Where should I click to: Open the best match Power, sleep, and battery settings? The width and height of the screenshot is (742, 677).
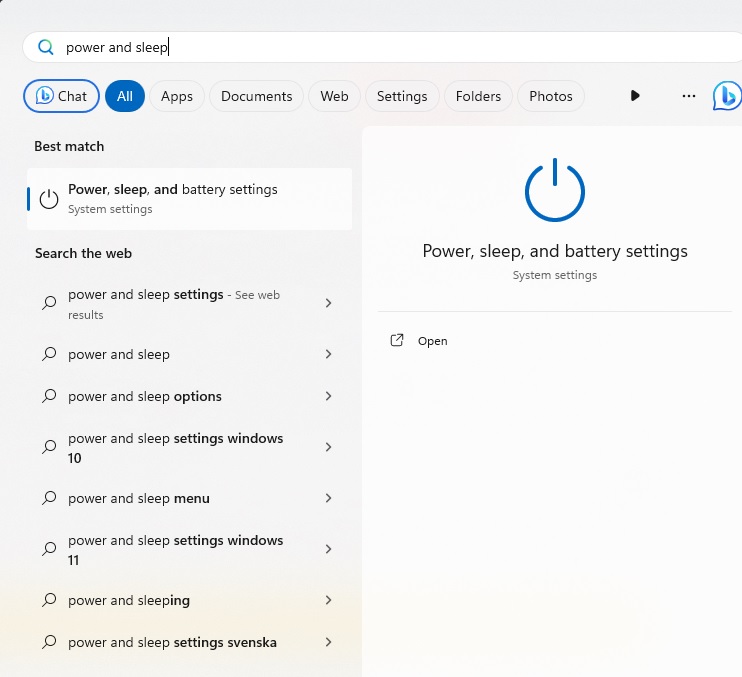(x=189, y=199)
